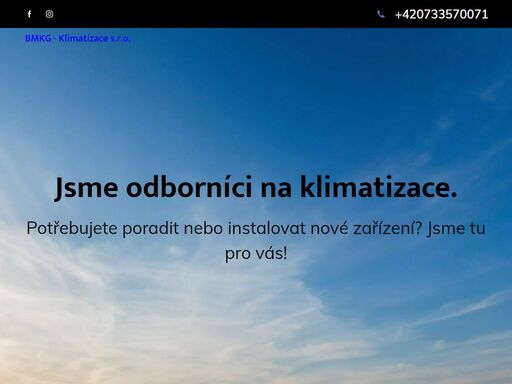This screenshot has width=512, height=384.
Task: Click the text pro vás!
Action: [256, 253]
